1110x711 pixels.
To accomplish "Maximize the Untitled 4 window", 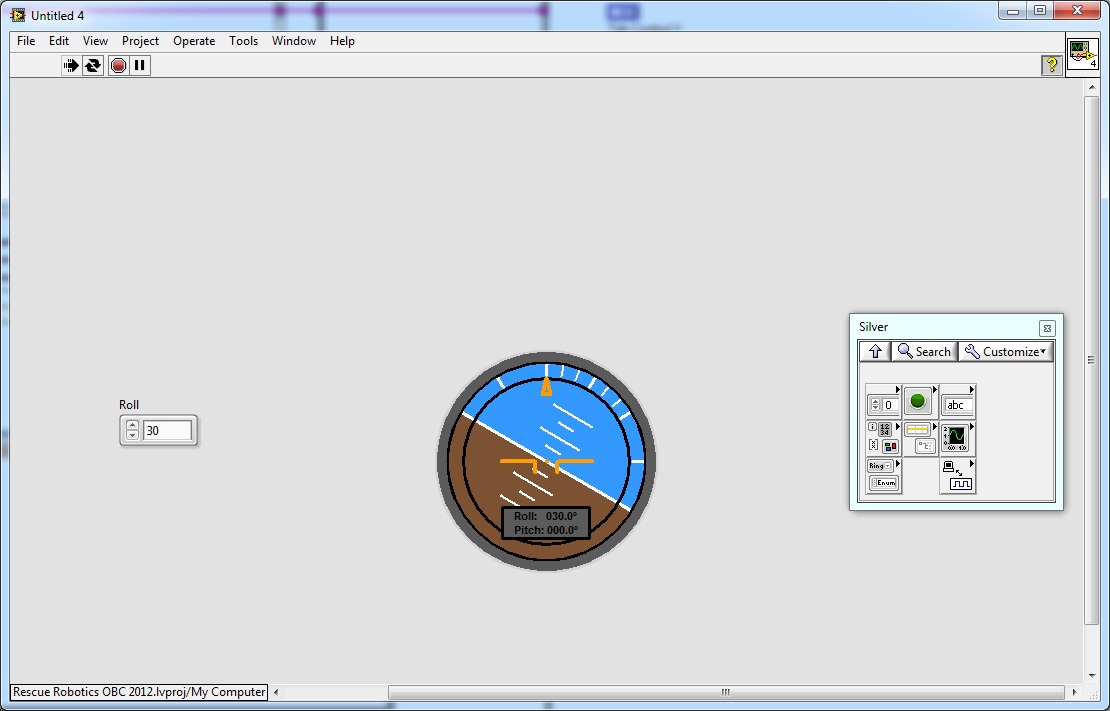I will pyautogui.click(x=1040, y=11).
